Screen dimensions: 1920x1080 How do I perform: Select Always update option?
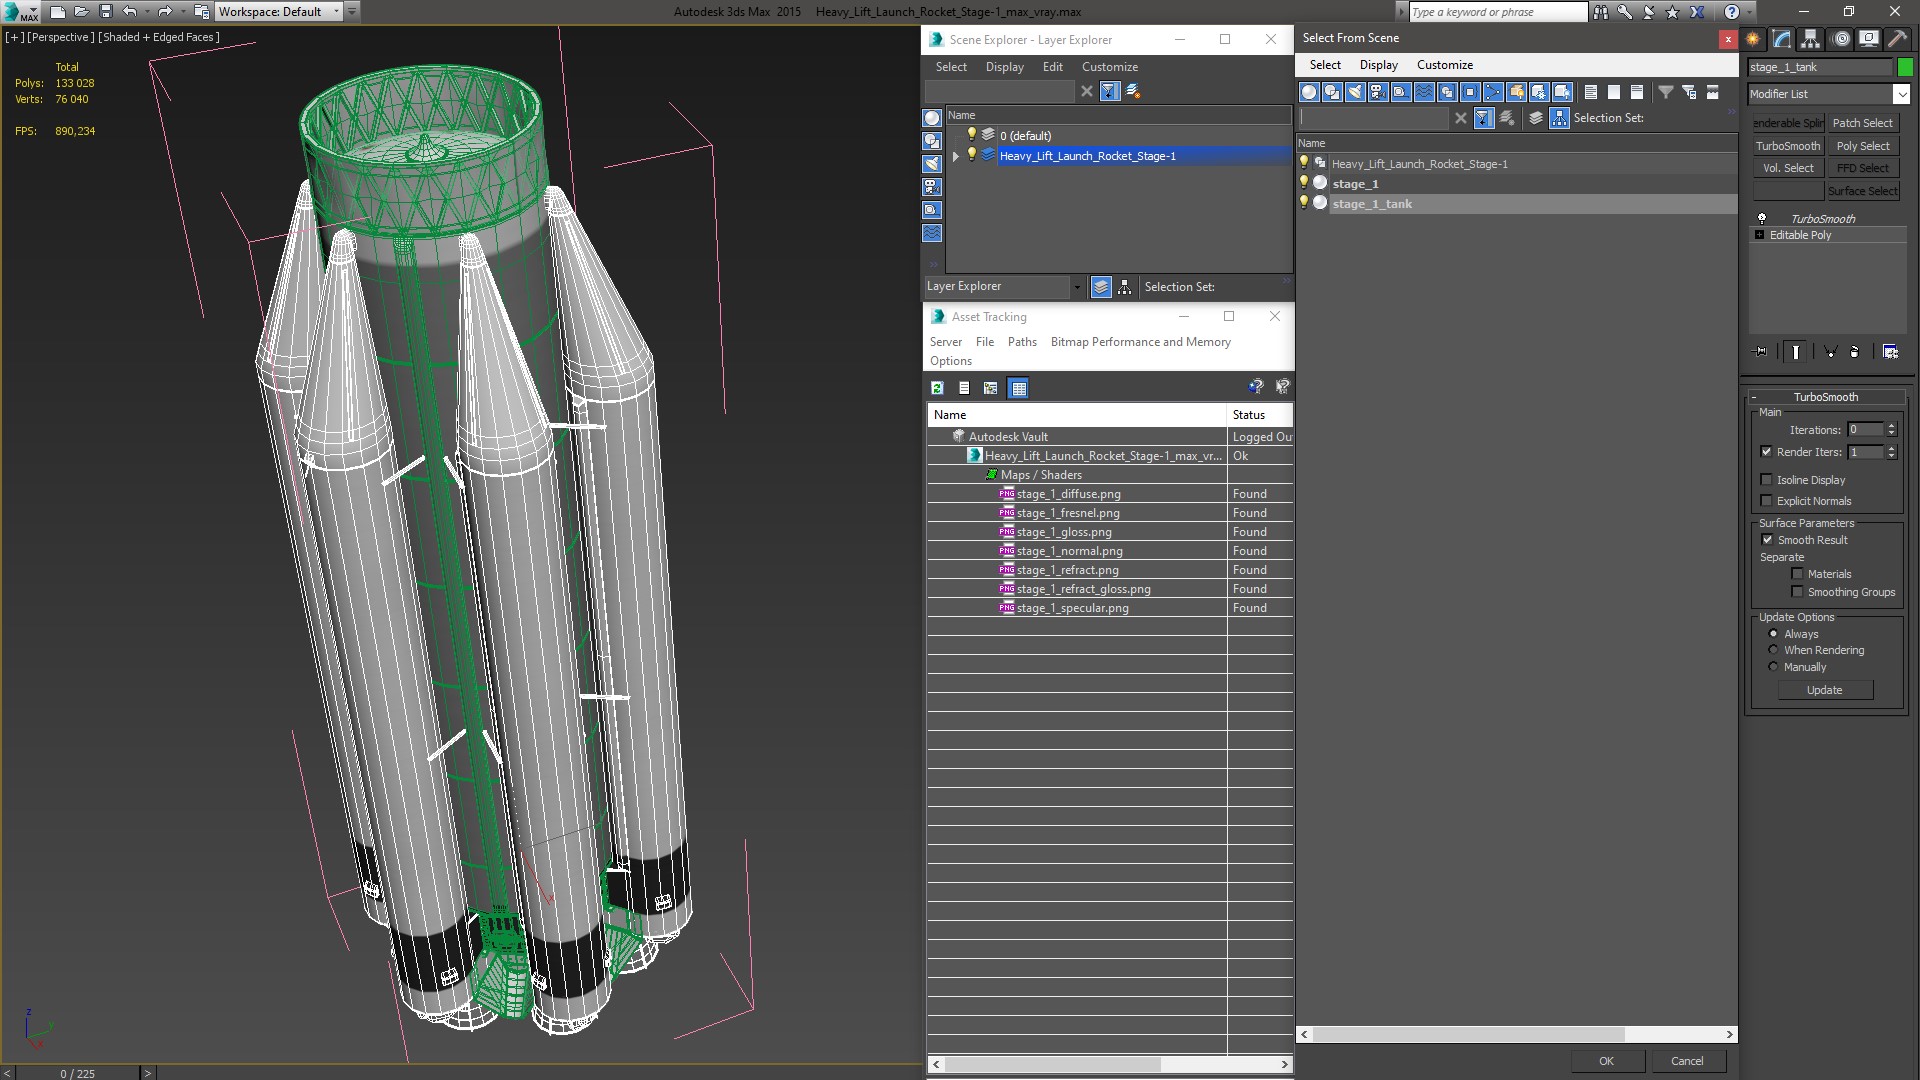coord(1773,634)
